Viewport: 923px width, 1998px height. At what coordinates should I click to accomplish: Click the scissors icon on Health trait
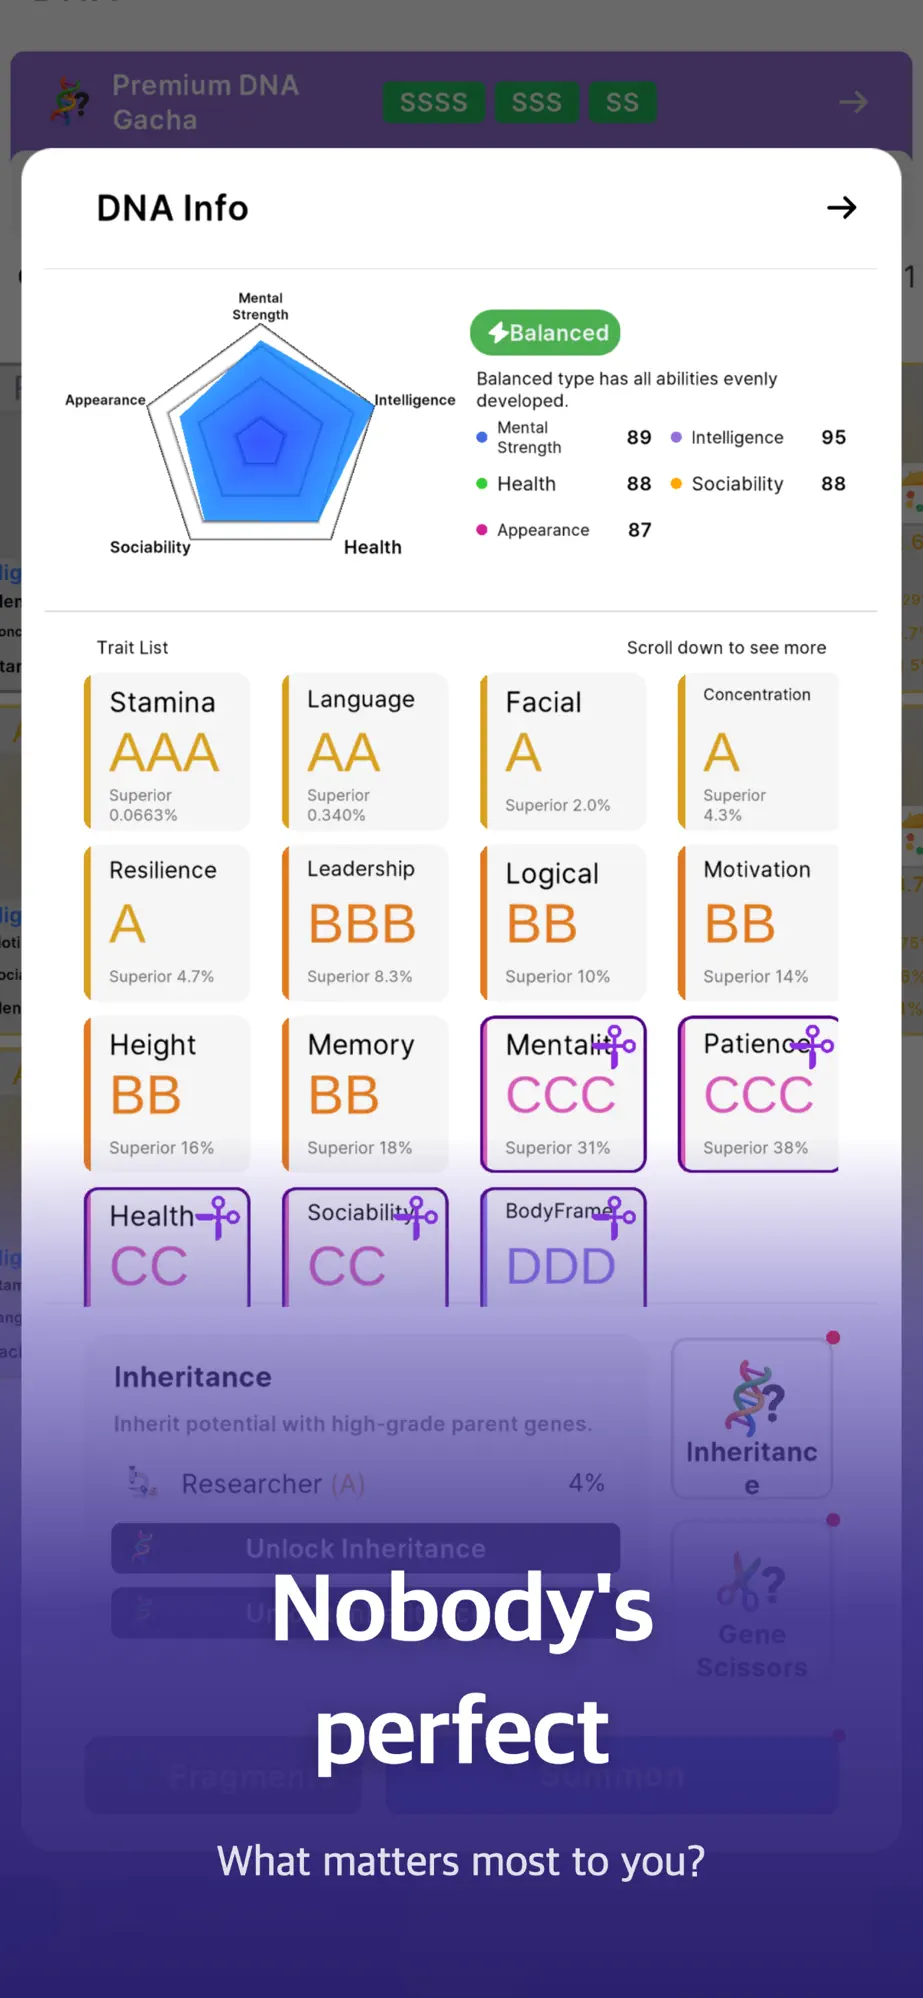(219, 1217)
